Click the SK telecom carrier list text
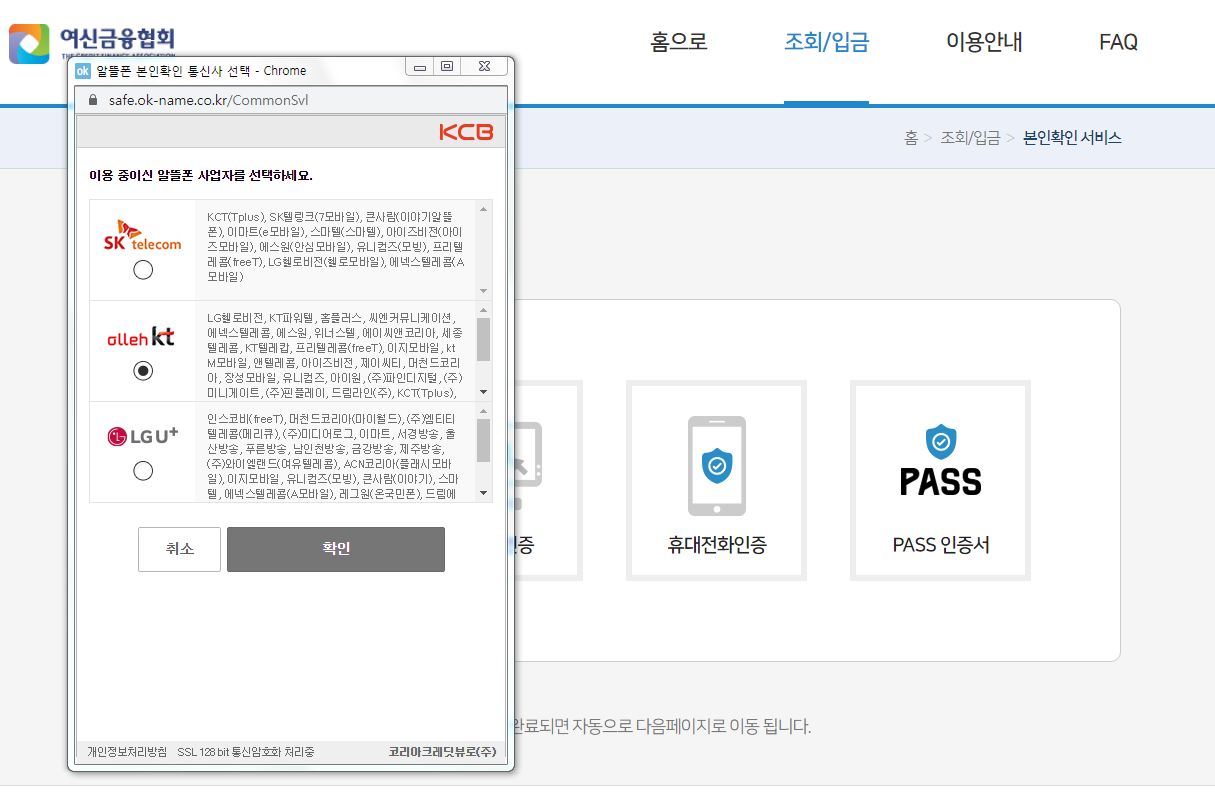Image resolution: width=1215 pixels, height=802 pixels. pyautogui.click(x=336, y=247)
